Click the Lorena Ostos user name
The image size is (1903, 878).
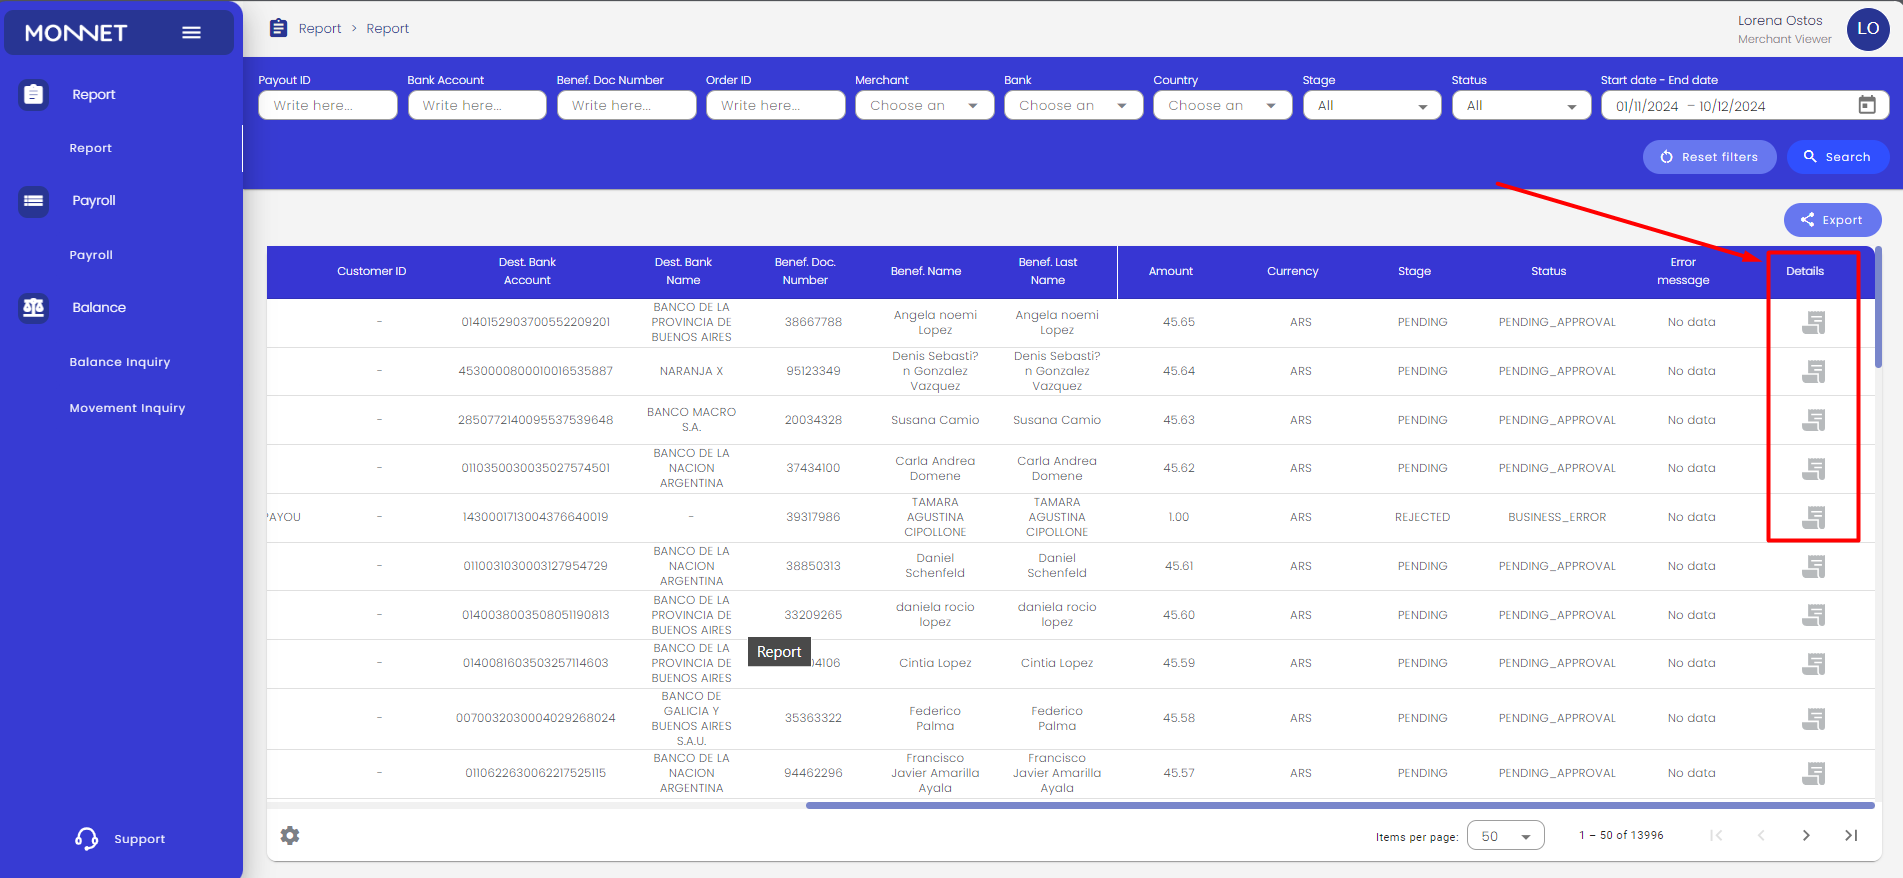[1780, 20]
